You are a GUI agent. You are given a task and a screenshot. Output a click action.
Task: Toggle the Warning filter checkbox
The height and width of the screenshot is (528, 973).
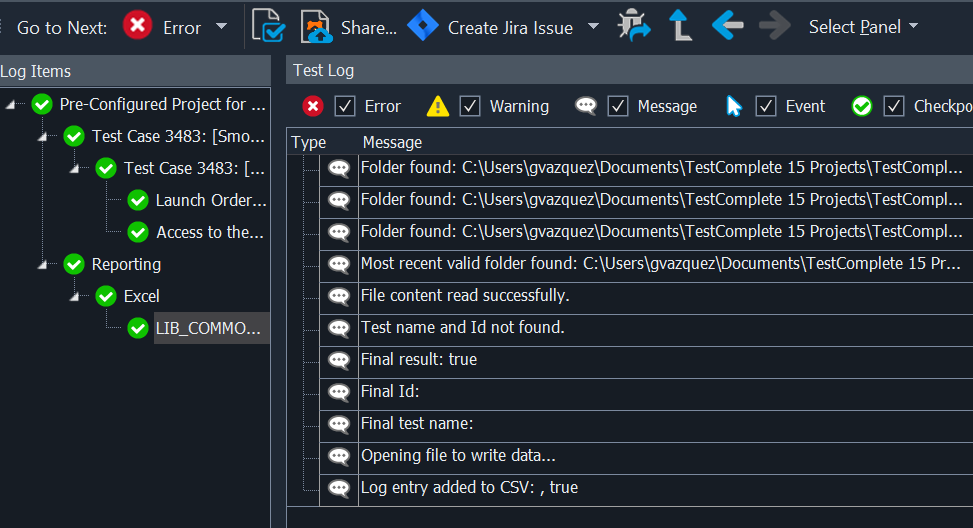pos(470,106)
